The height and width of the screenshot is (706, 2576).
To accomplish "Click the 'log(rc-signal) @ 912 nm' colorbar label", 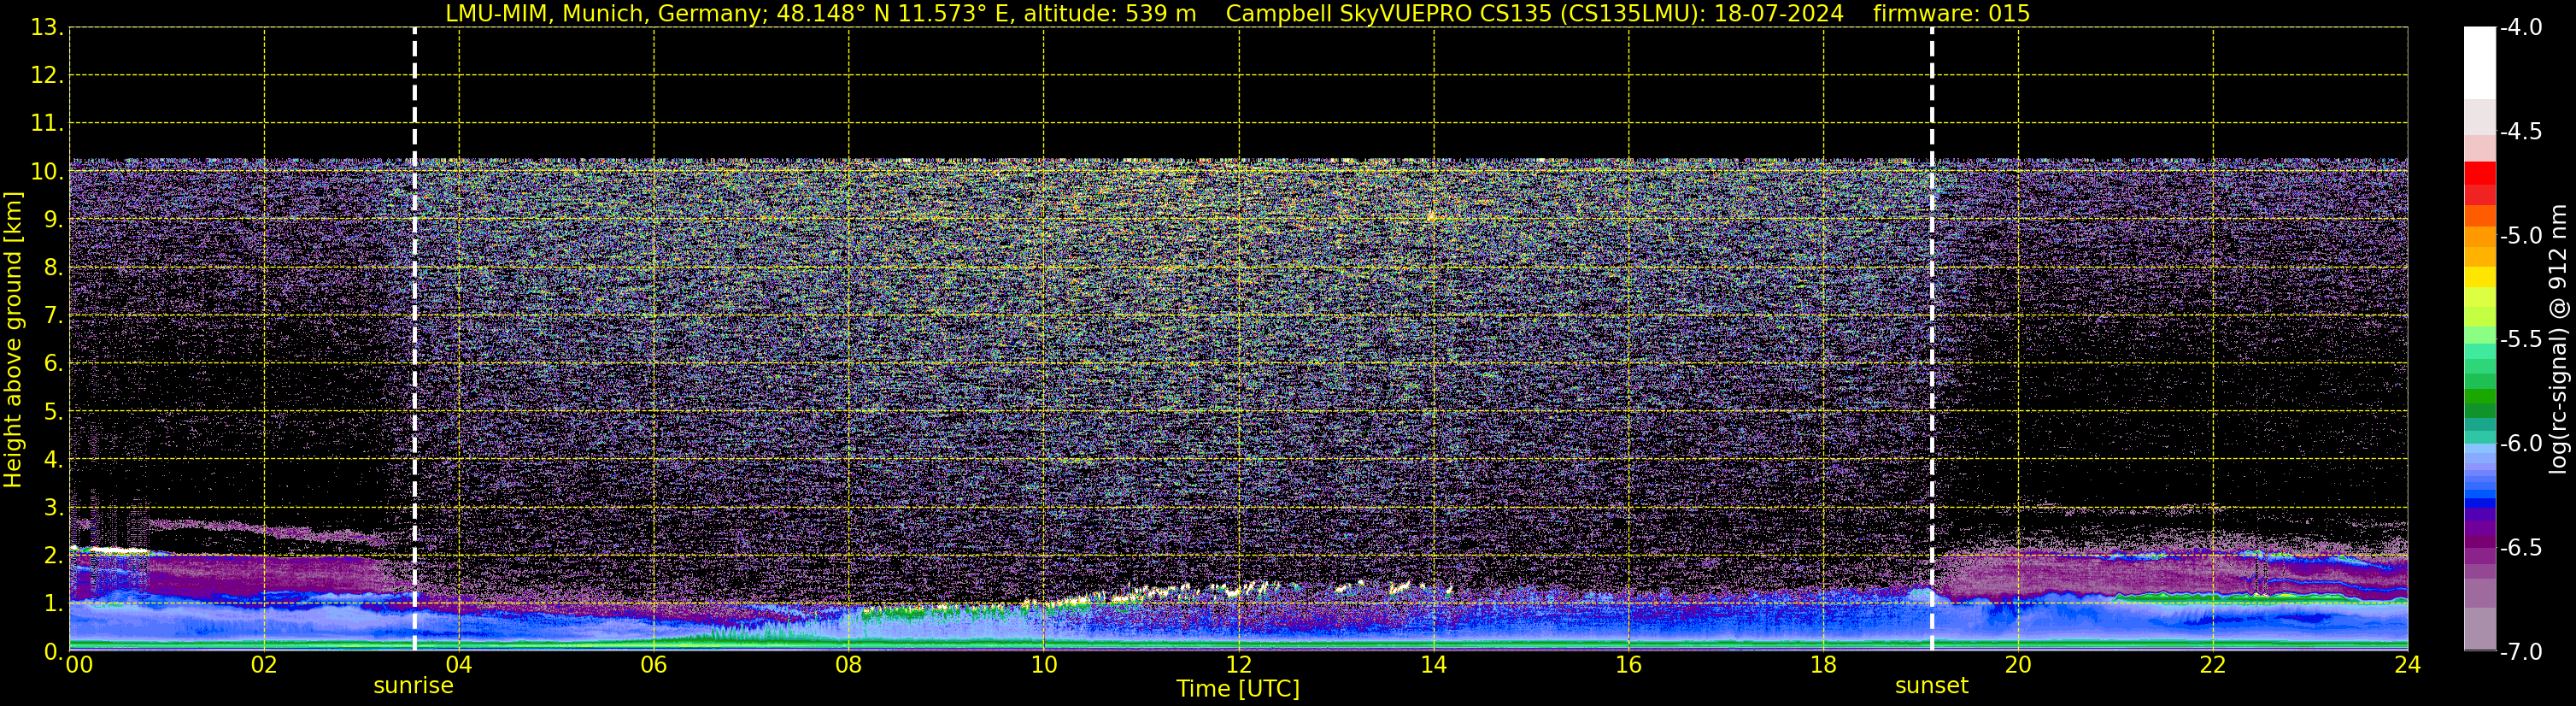I will [2558, 339].
